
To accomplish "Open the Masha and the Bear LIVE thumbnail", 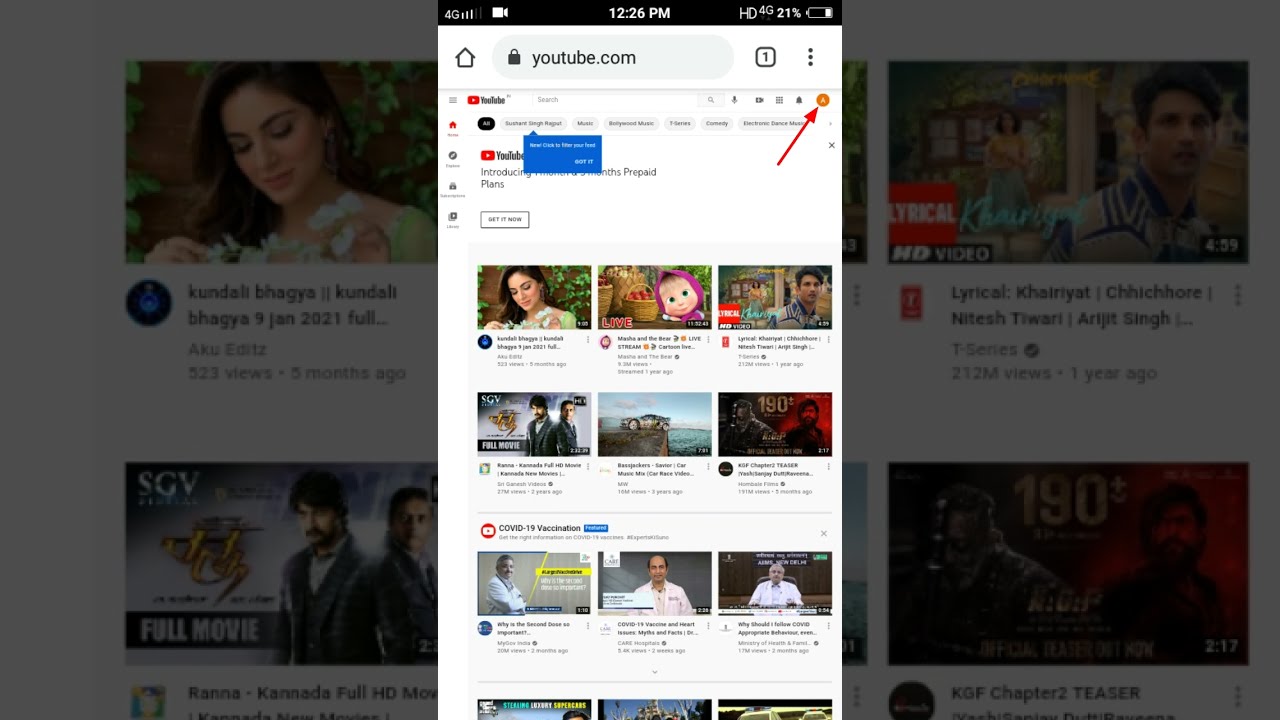I will click(x=655, y=297).
